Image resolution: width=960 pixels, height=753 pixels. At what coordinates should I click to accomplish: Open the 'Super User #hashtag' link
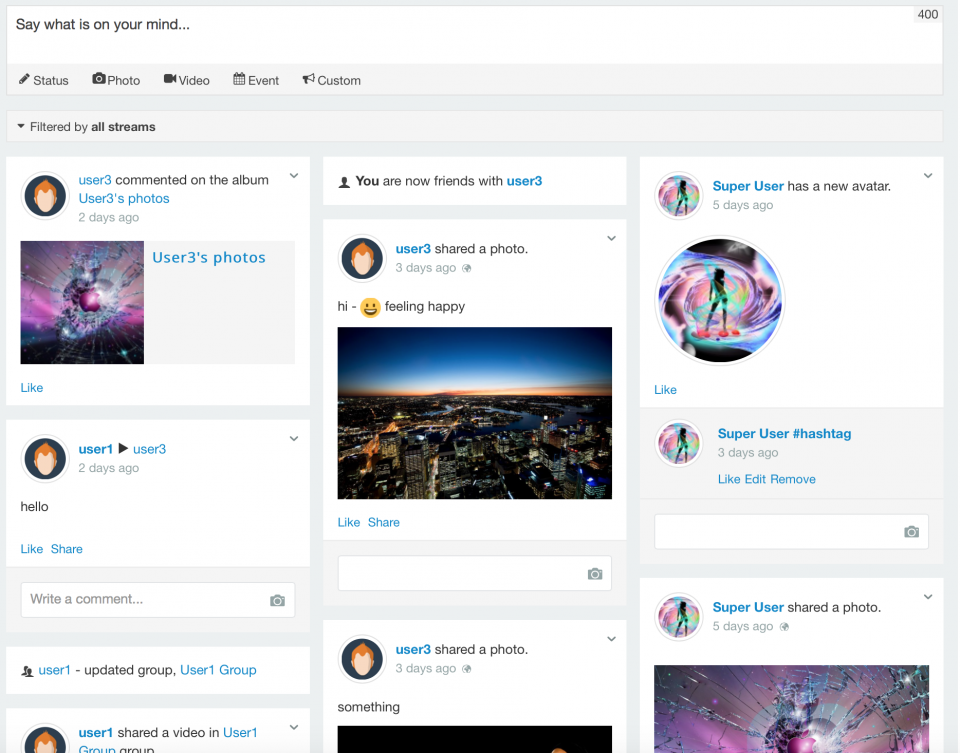pyautogui.click(x=784, y=433)
